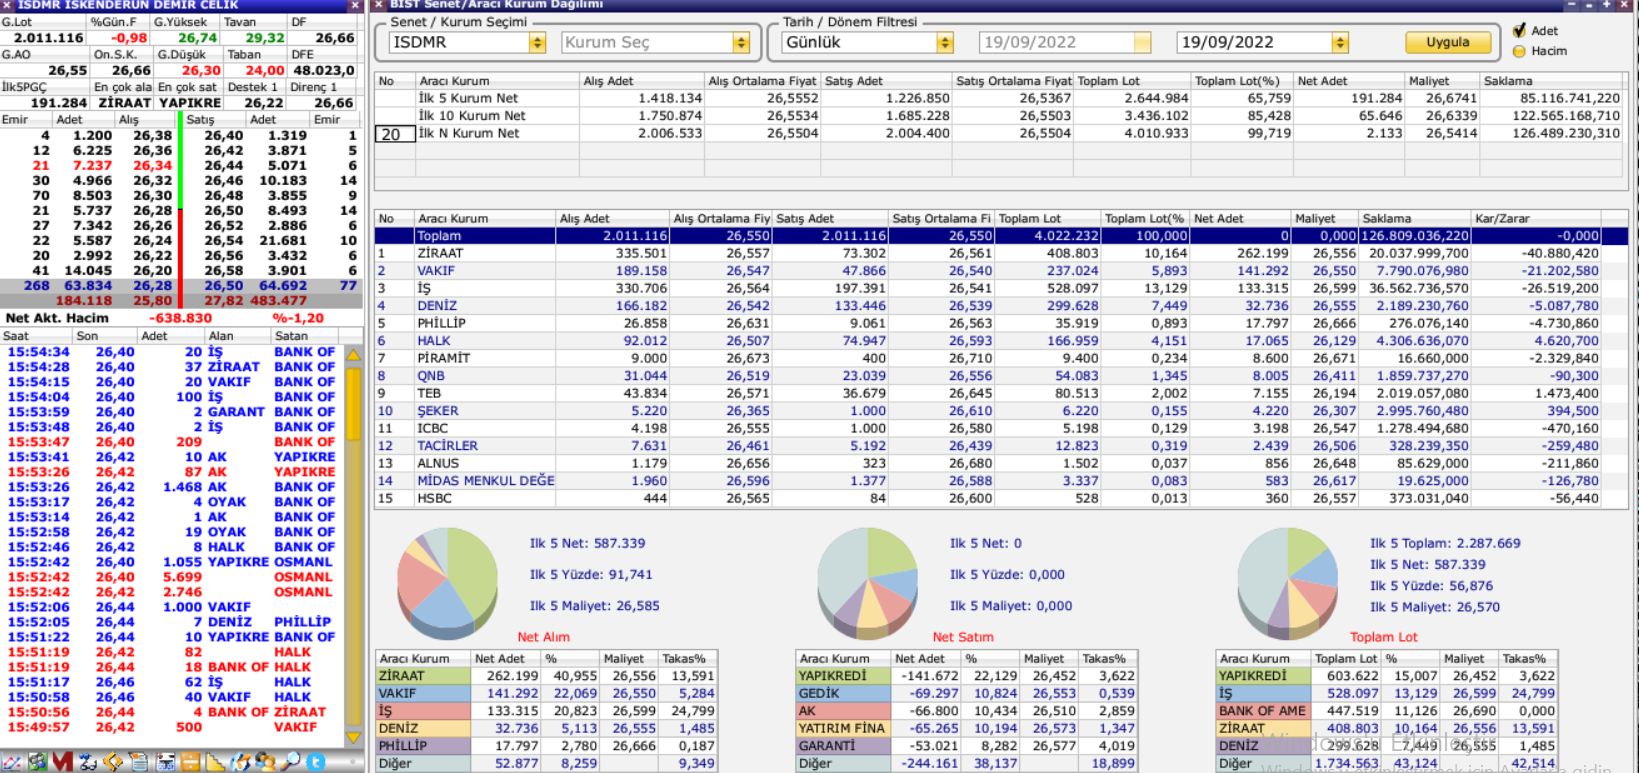This screenshot has height=773, width=1639.
Task: Select the Hacim radio option
Action: point(1520,51)
